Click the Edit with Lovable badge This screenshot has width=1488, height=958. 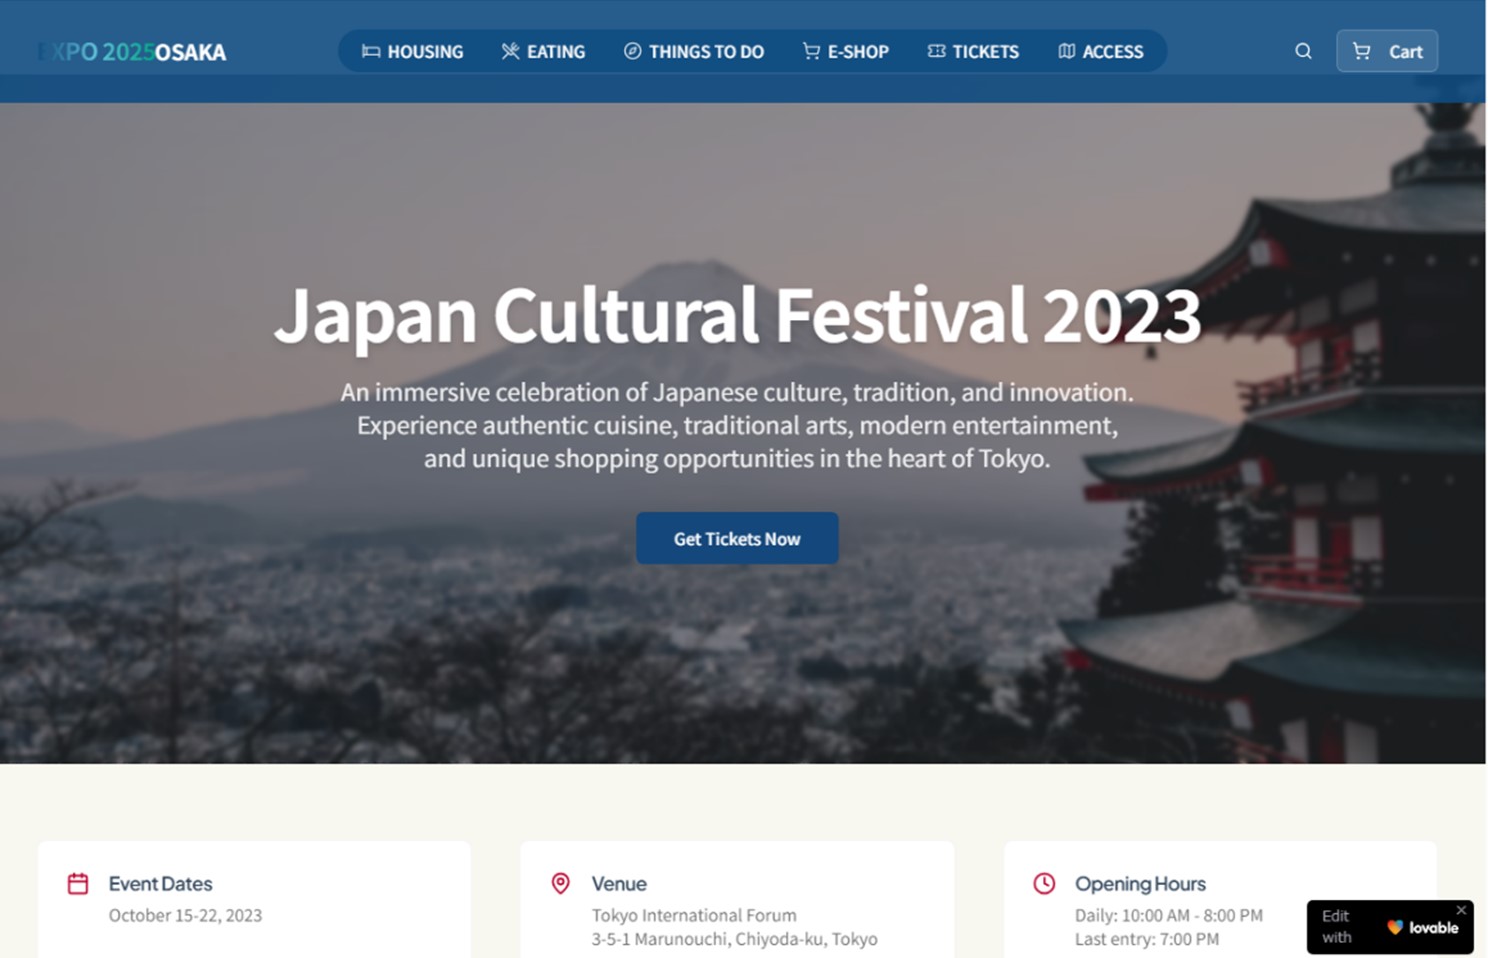pos(1390,927)
